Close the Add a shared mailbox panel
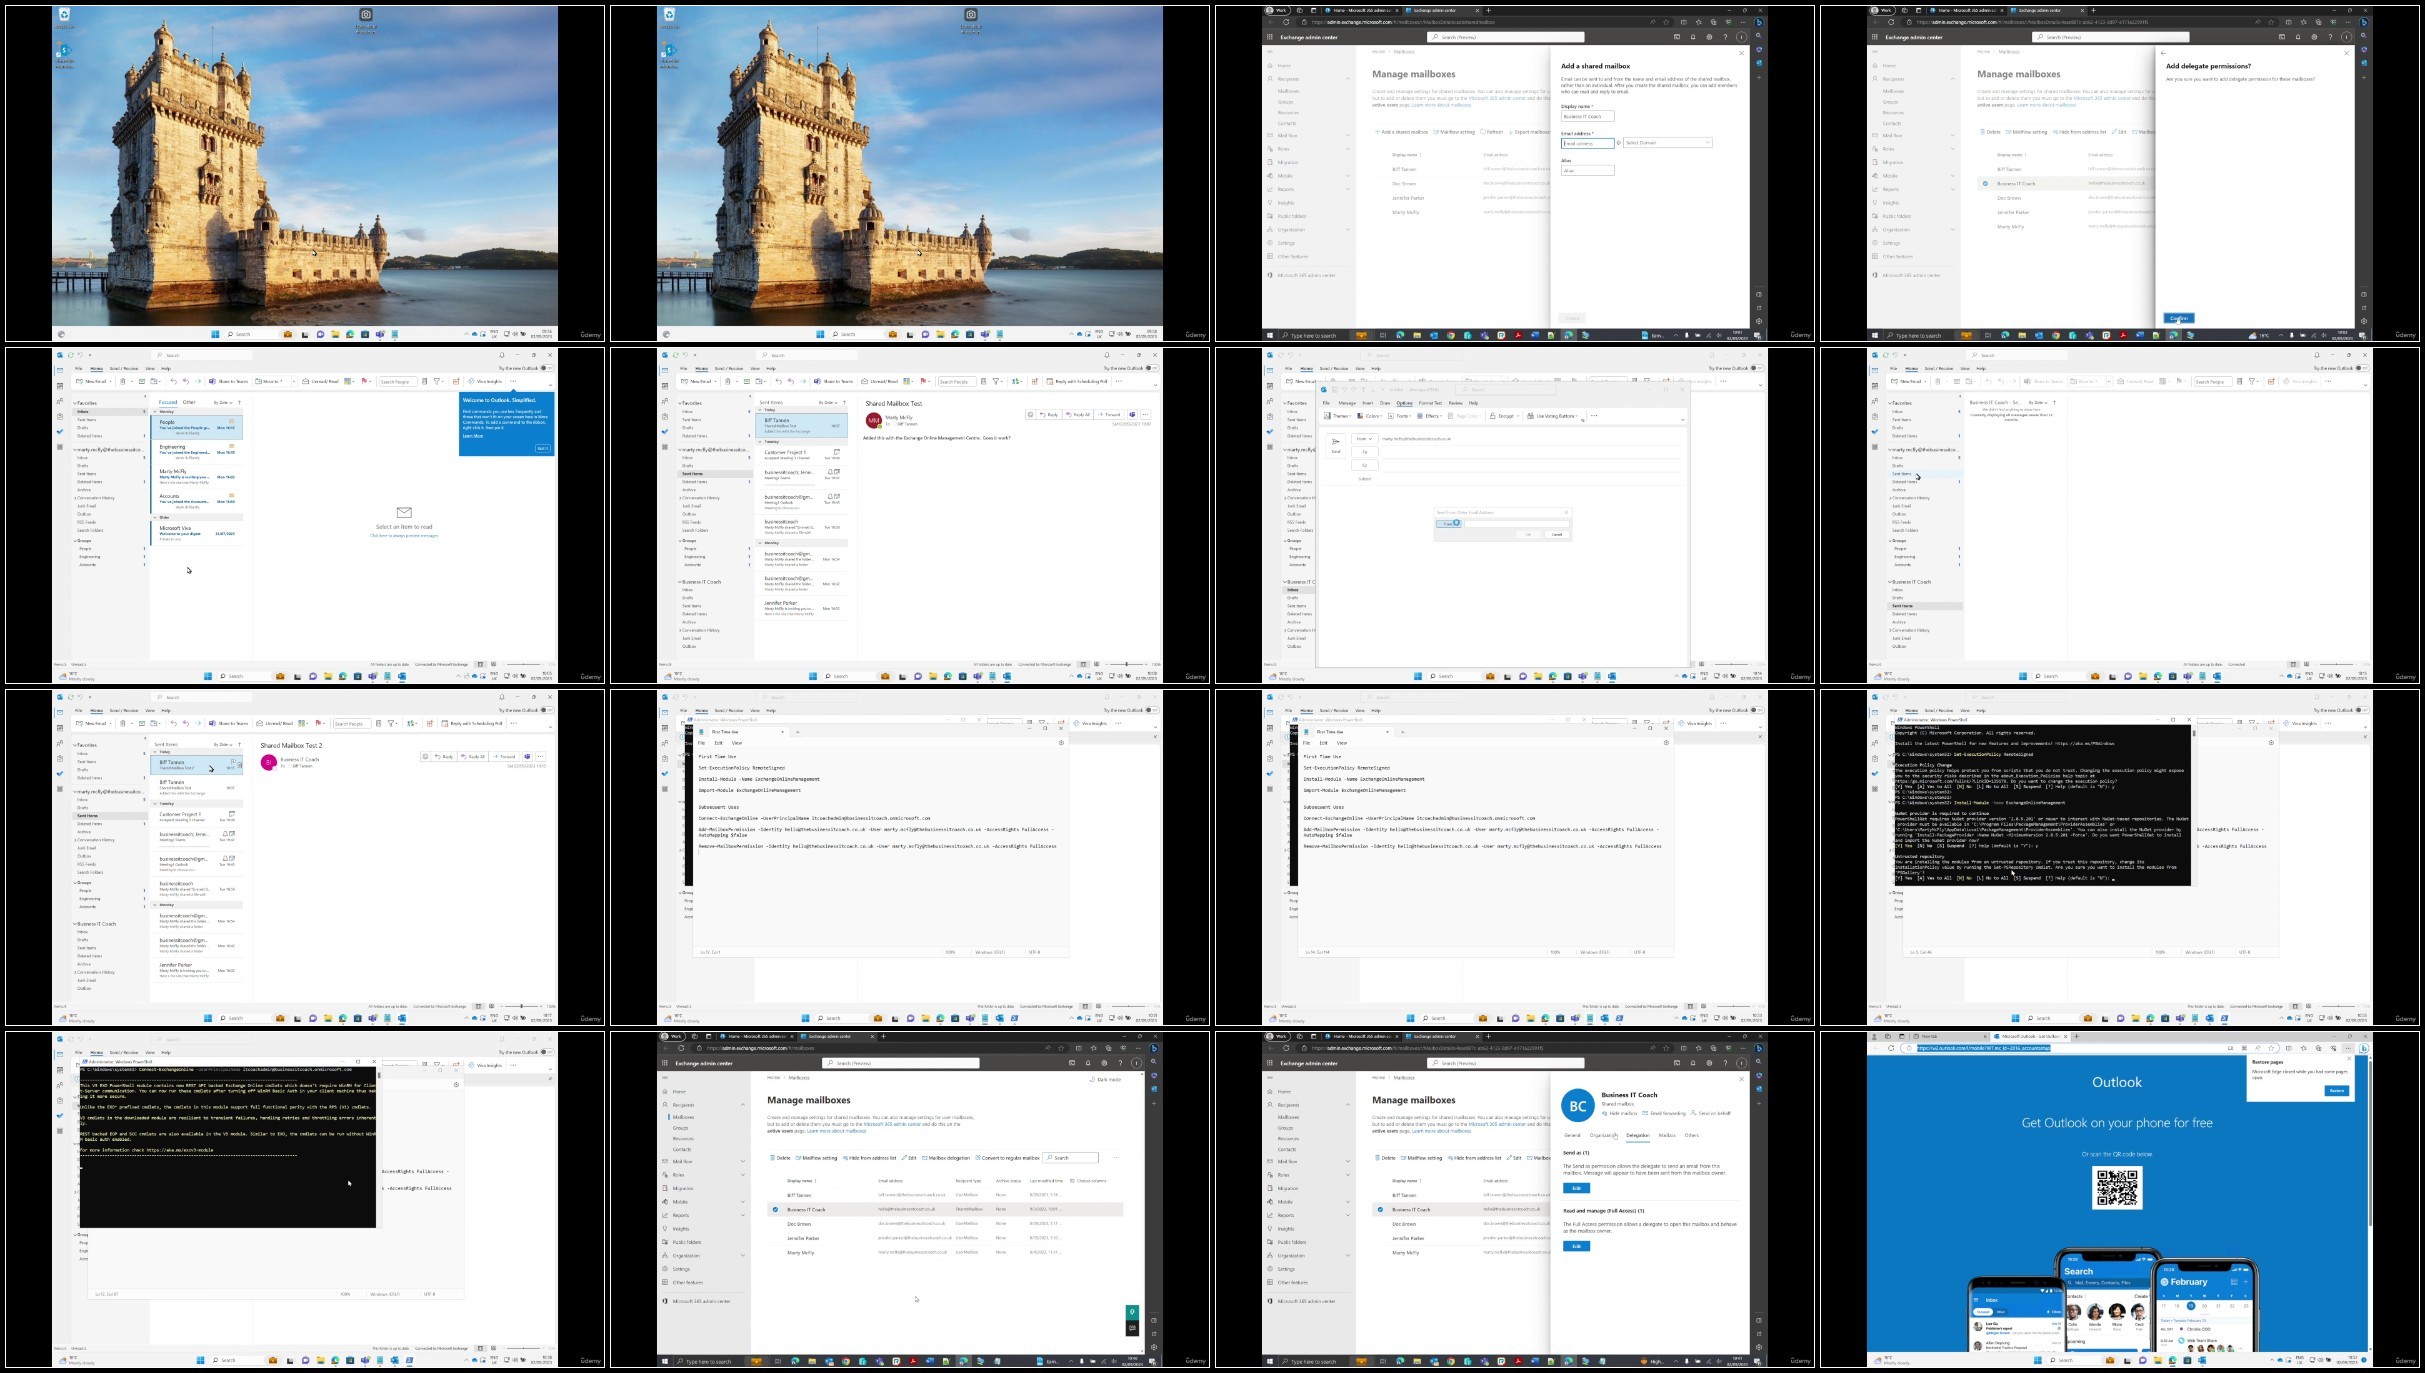Viewport: 2425px width, 1373px height. coord(1741,53)
